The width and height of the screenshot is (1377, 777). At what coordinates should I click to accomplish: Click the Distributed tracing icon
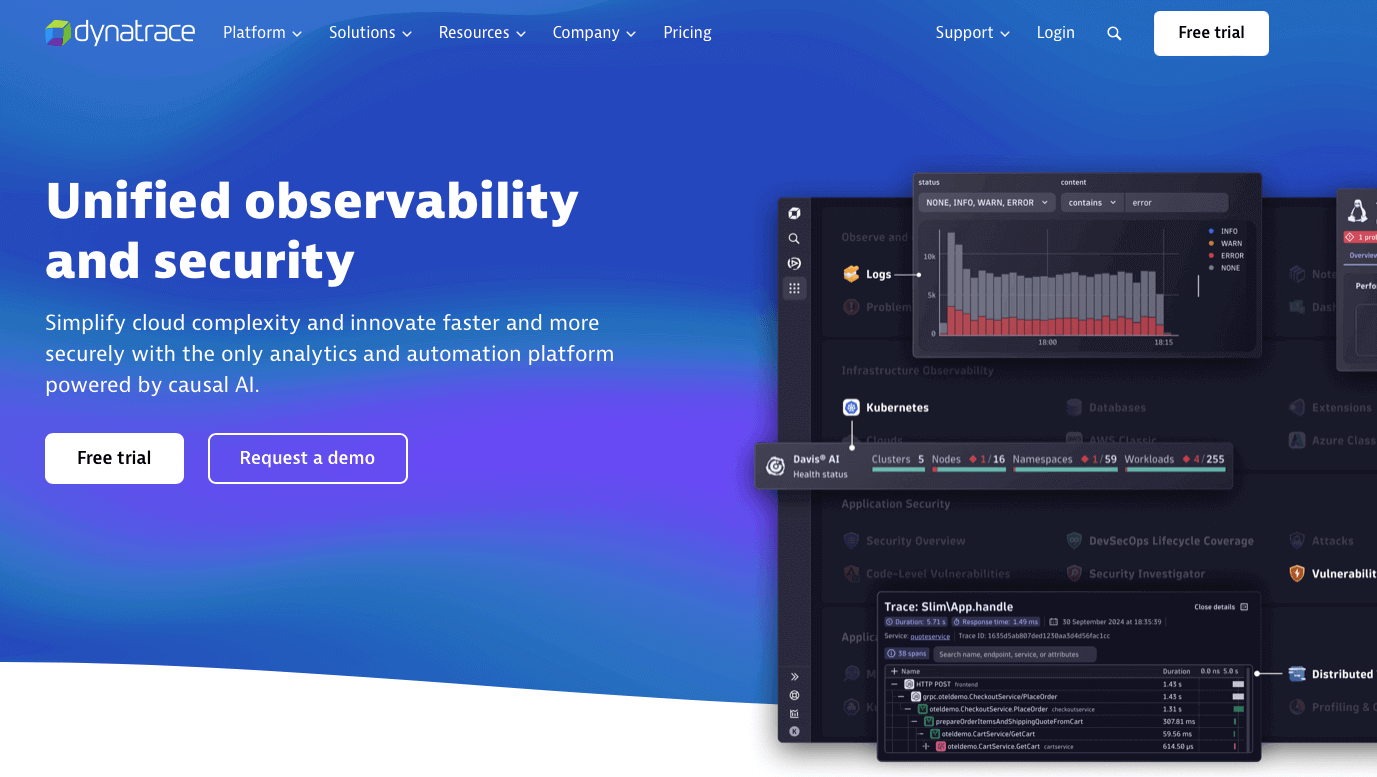pos(1297,674)
